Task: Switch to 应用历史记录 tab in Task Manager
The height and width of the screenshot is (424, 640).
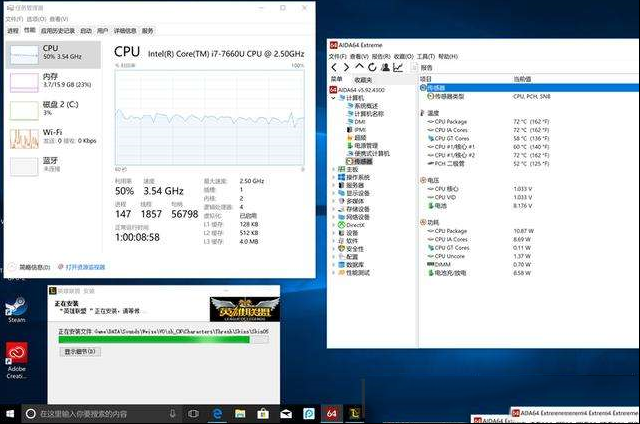Action: coord(58,31)
